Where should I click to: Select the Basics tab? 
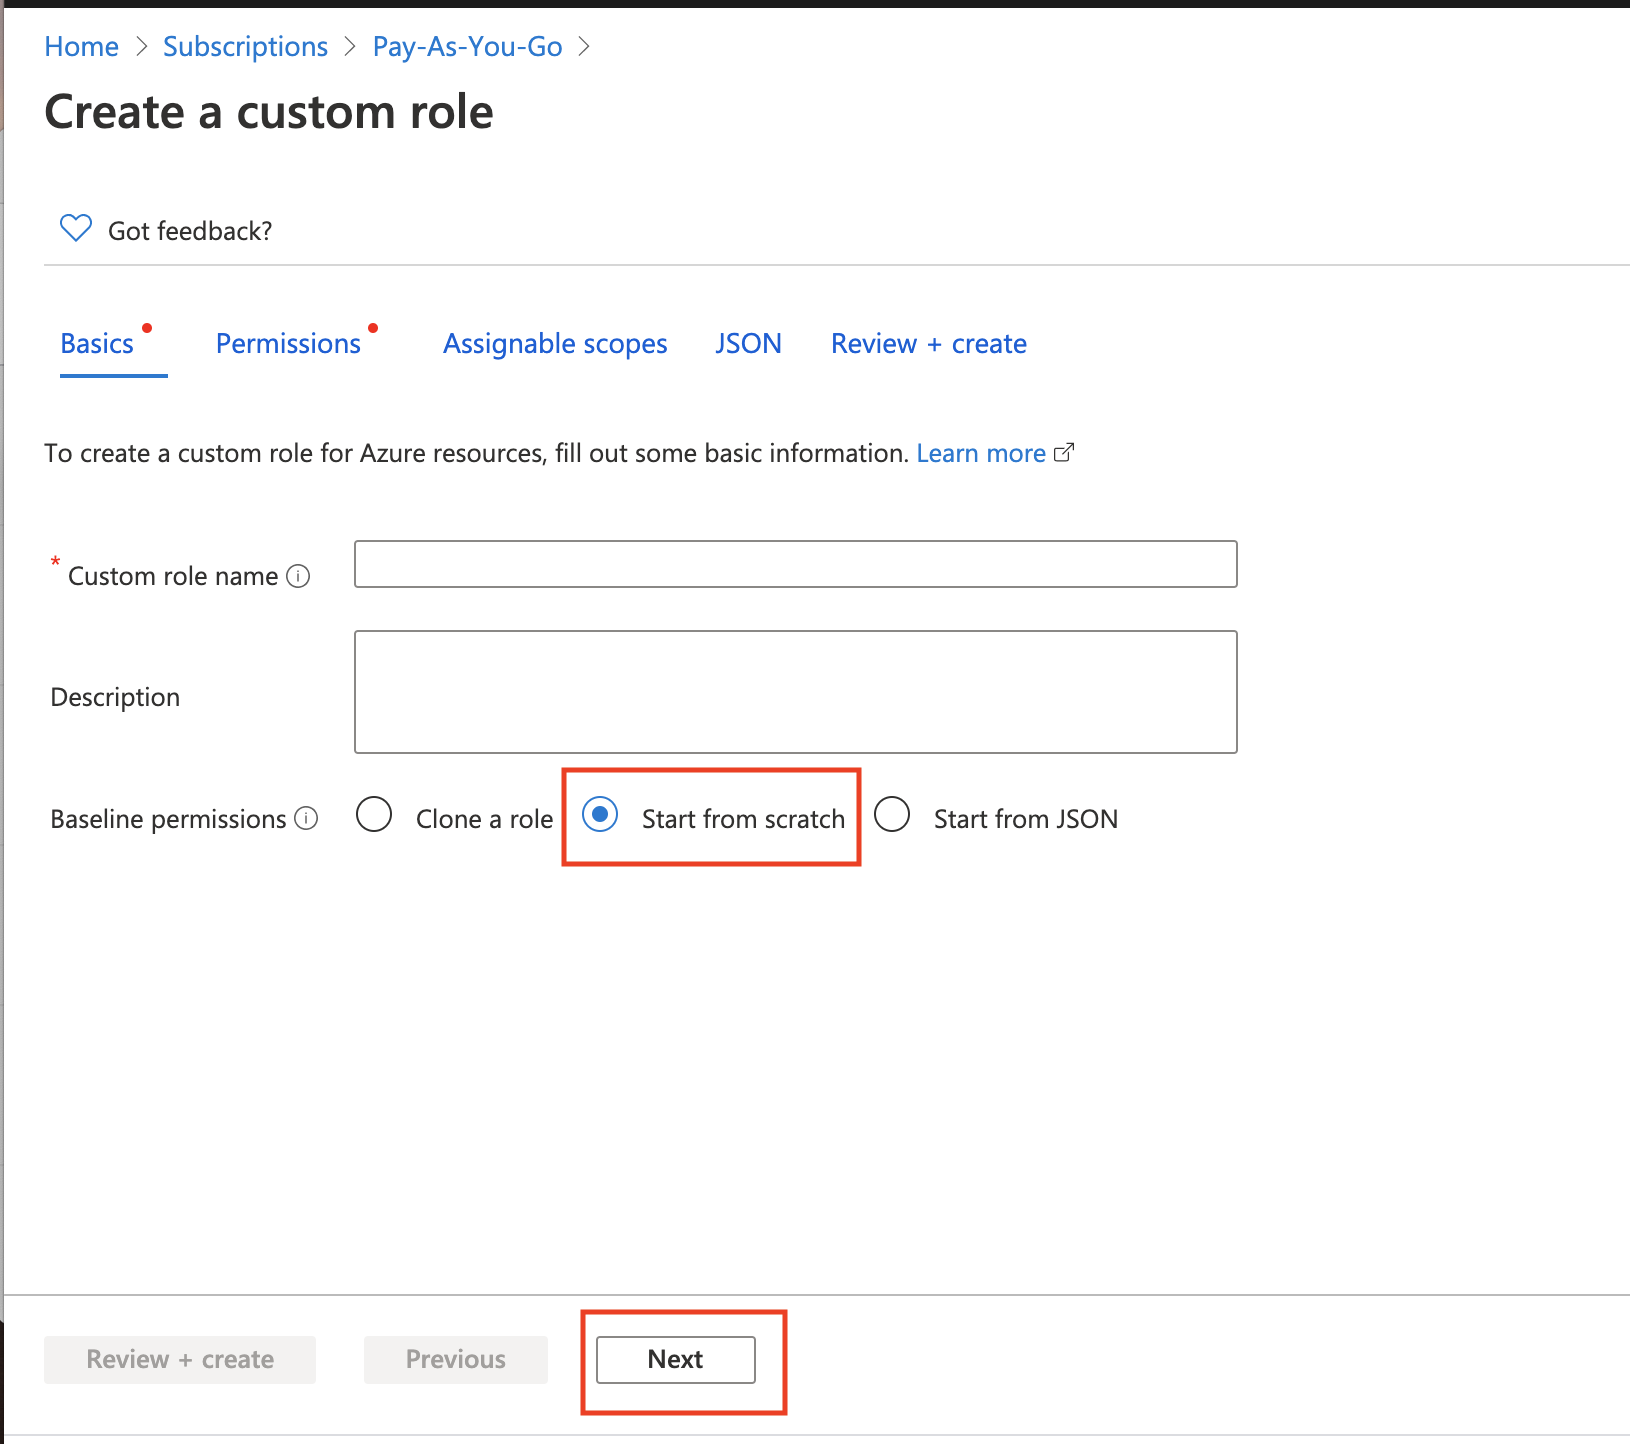(97, 344)
